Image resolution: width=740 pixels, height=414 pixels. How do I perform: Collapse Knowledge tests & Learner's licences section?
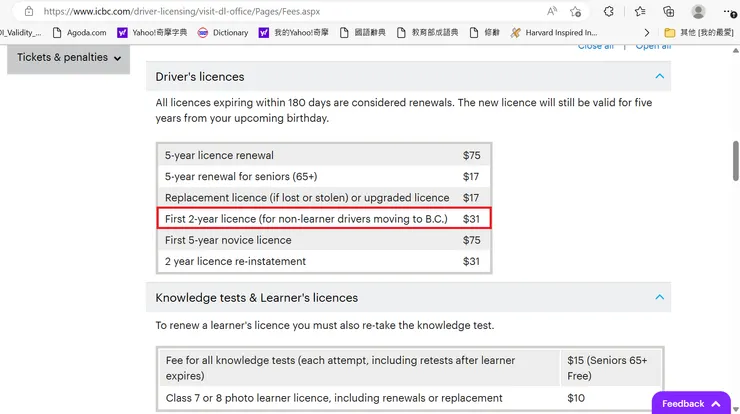(659, 297)
